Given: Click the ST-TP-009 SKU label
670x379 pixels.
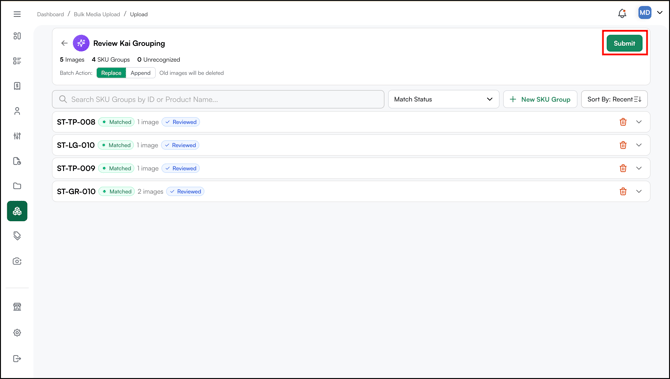Looking at the screenshot, I should point(76,168).
